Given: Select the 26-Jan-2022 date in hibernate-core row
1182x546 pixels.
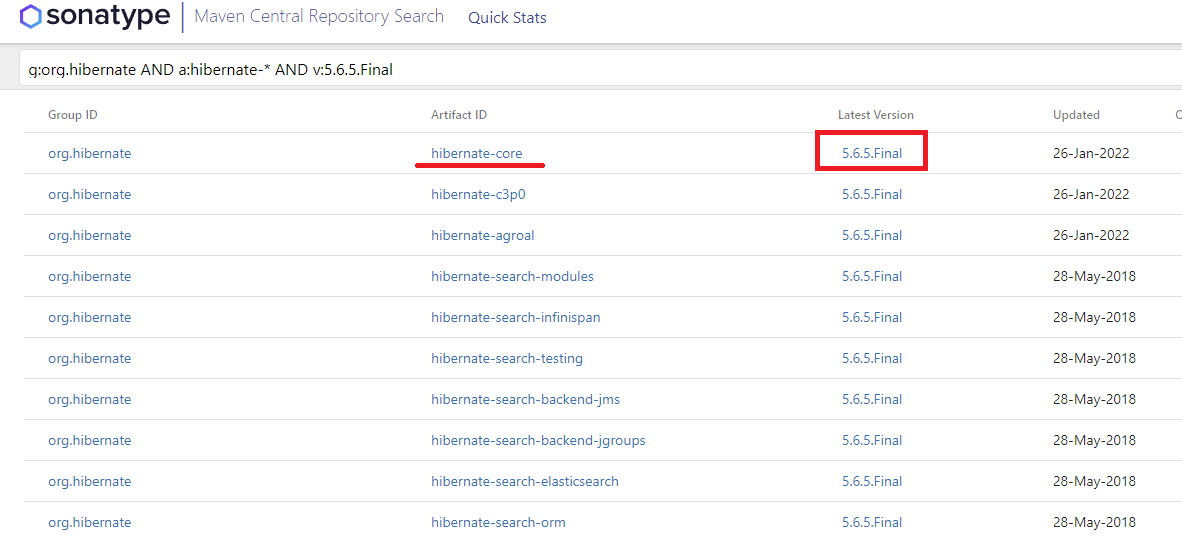Looking at the screenshot, I should coord(1091,153).
